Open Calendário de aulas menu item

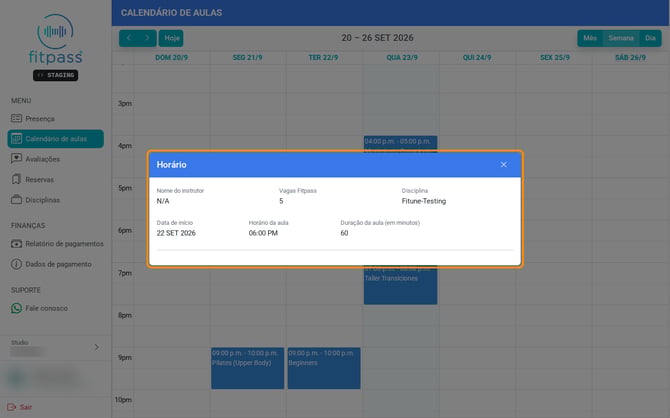(56, 139)
